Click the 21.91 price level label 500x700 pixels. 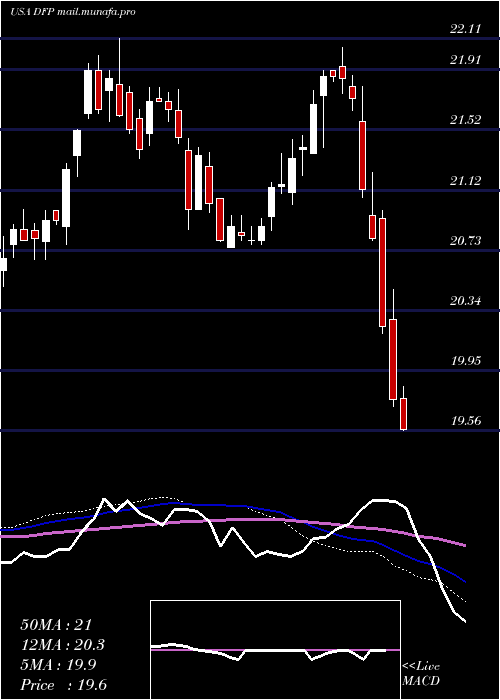[466, 60]
